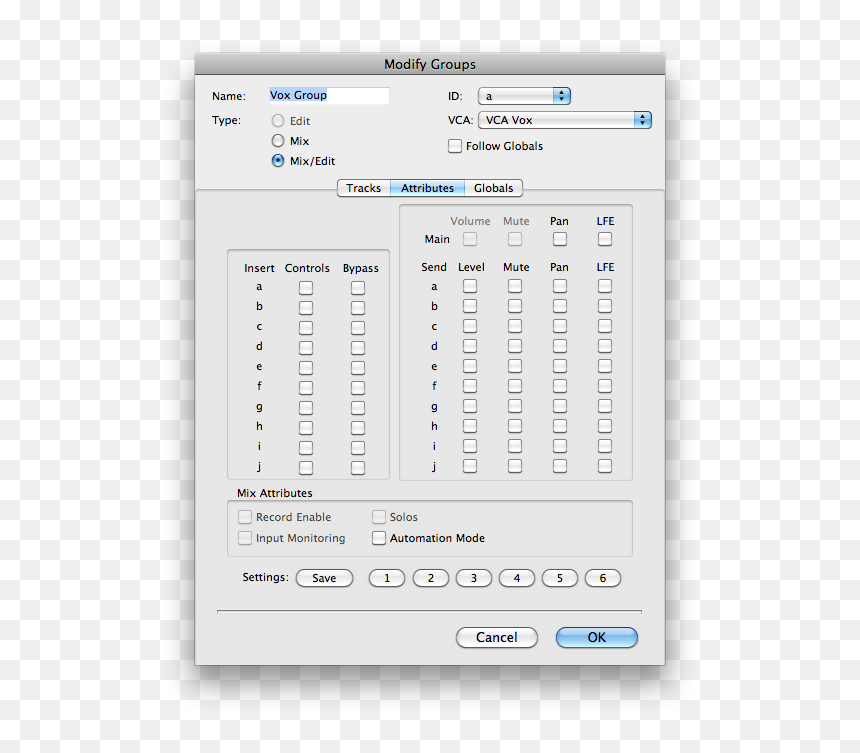This screenshot has width=860, height=753.
Task: Confirm changes with the OK button
Action: (597, 637)
